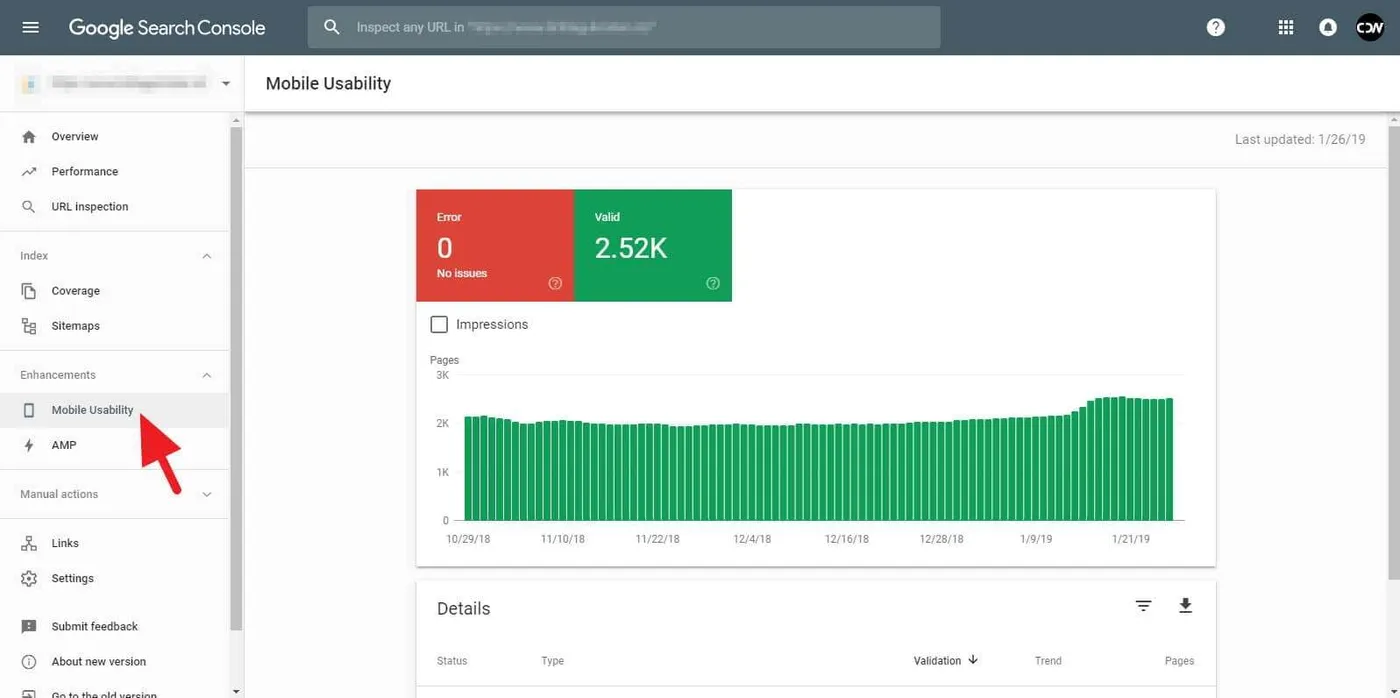The image size is (1400, 698).
Task: Click the Settings gear icon
Action: 29,578
